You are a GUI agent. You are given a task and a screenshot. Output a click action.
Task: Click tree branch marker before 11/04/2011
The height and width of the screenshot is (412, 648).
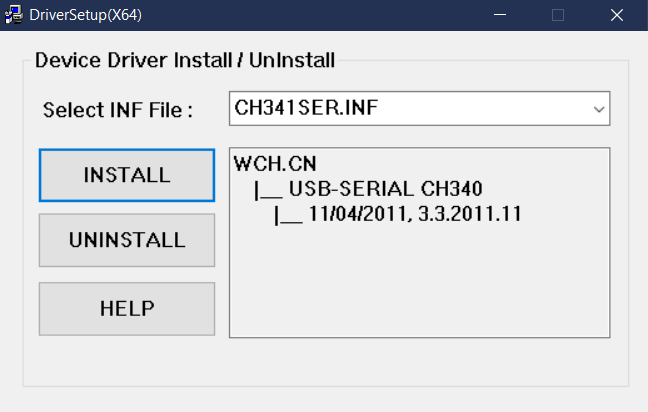point(288,216)
